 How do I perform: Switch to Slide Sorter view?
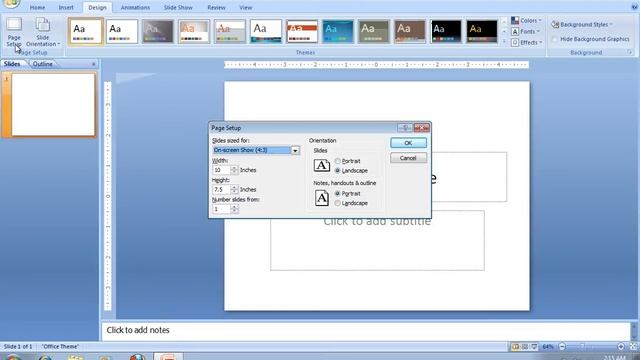pyautogui.click(x=525, y=347)
